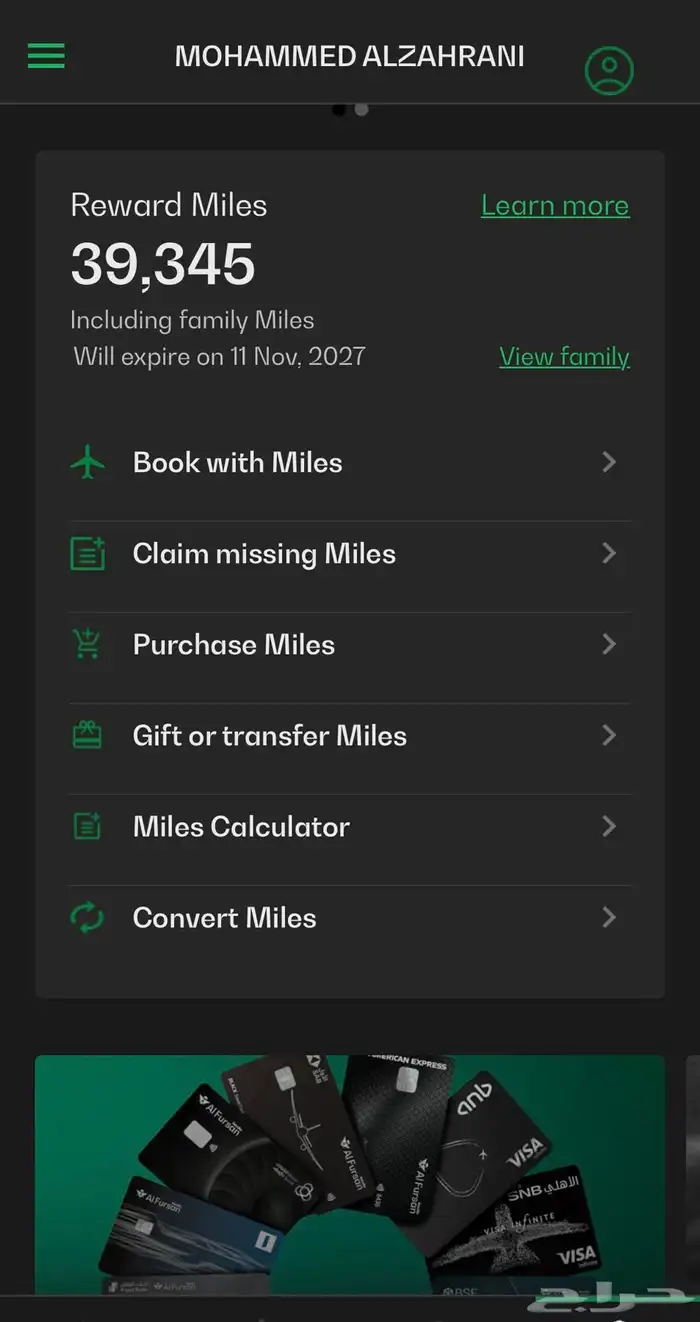Tap the Purchase Miles cart icon

click(x=88, y=645)
